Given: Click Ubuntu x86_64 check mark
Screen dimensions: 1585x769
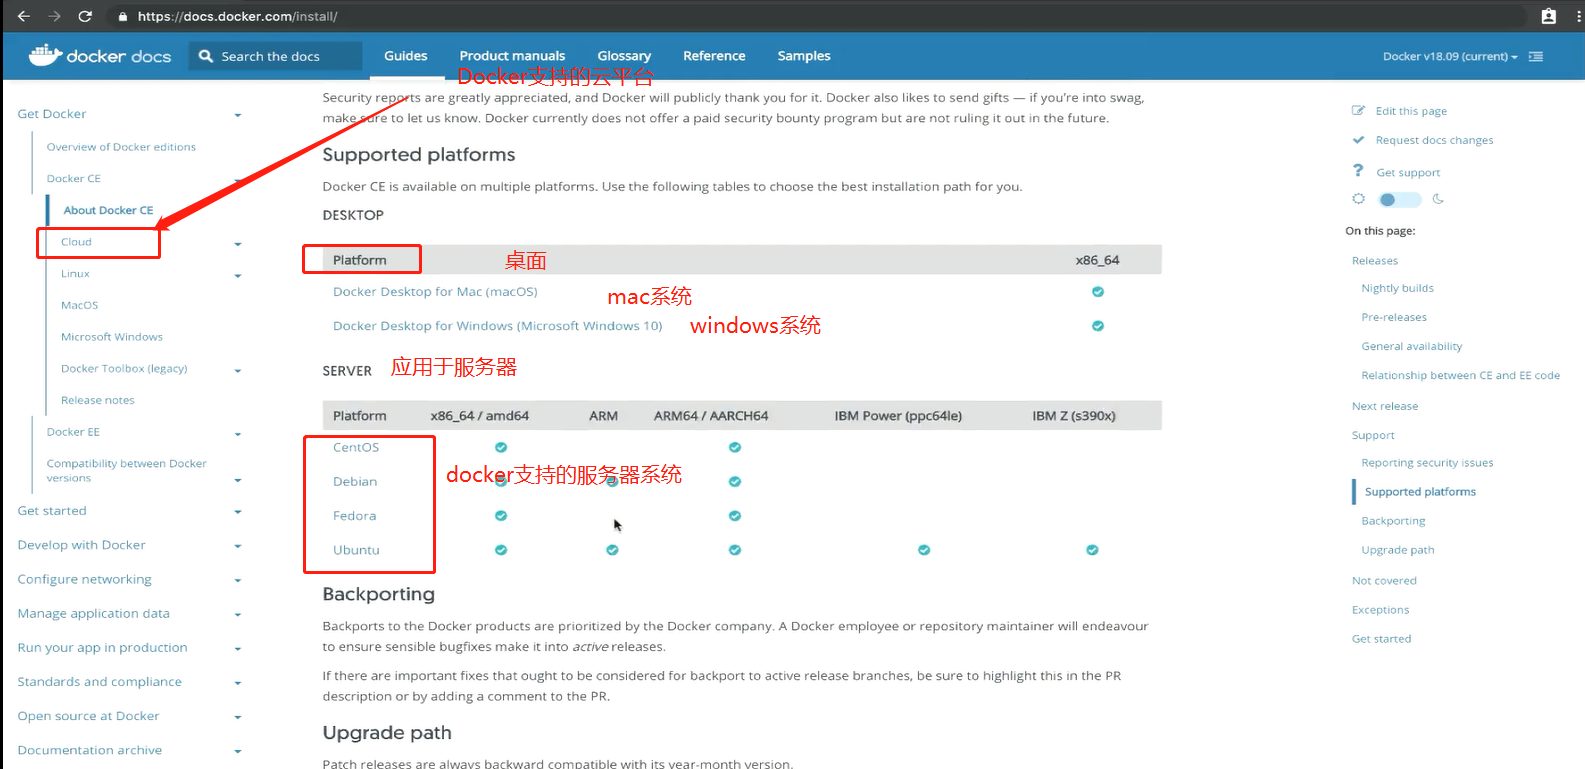Looking at the screenshot, I should point(501,550).
